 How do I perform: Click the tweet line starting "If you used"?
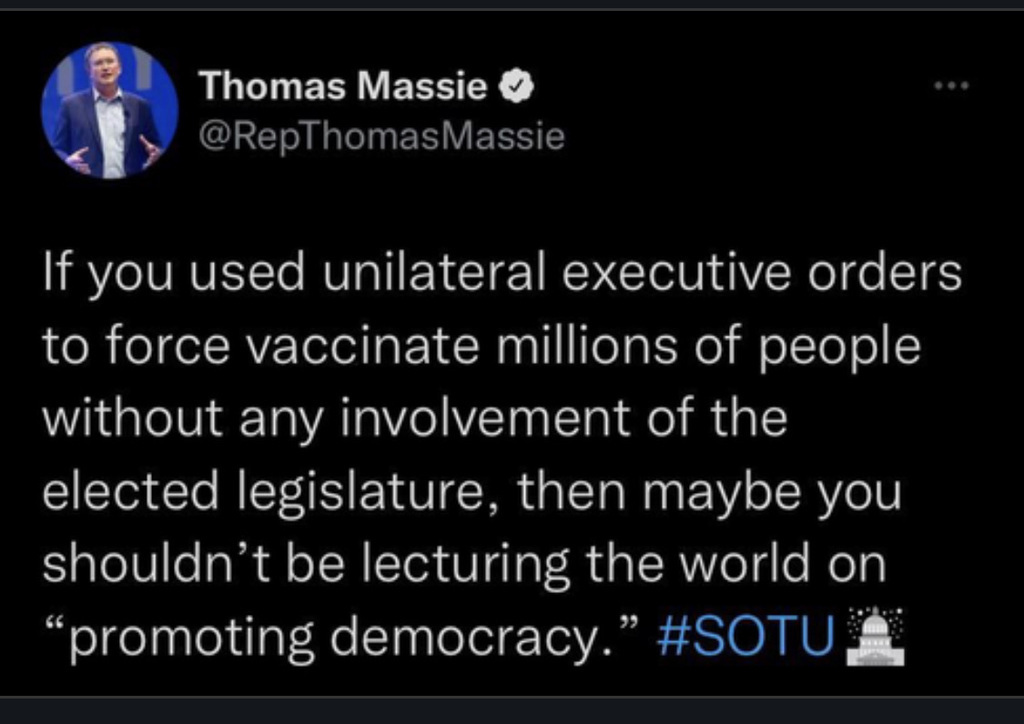(500, 274)
